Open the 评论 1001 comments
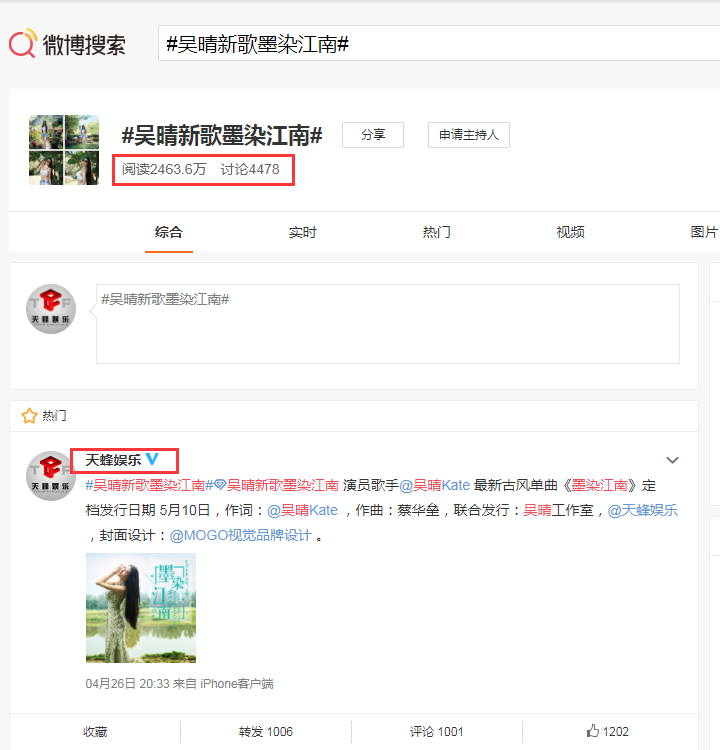The image size is (720, 750). pos(436,731)
